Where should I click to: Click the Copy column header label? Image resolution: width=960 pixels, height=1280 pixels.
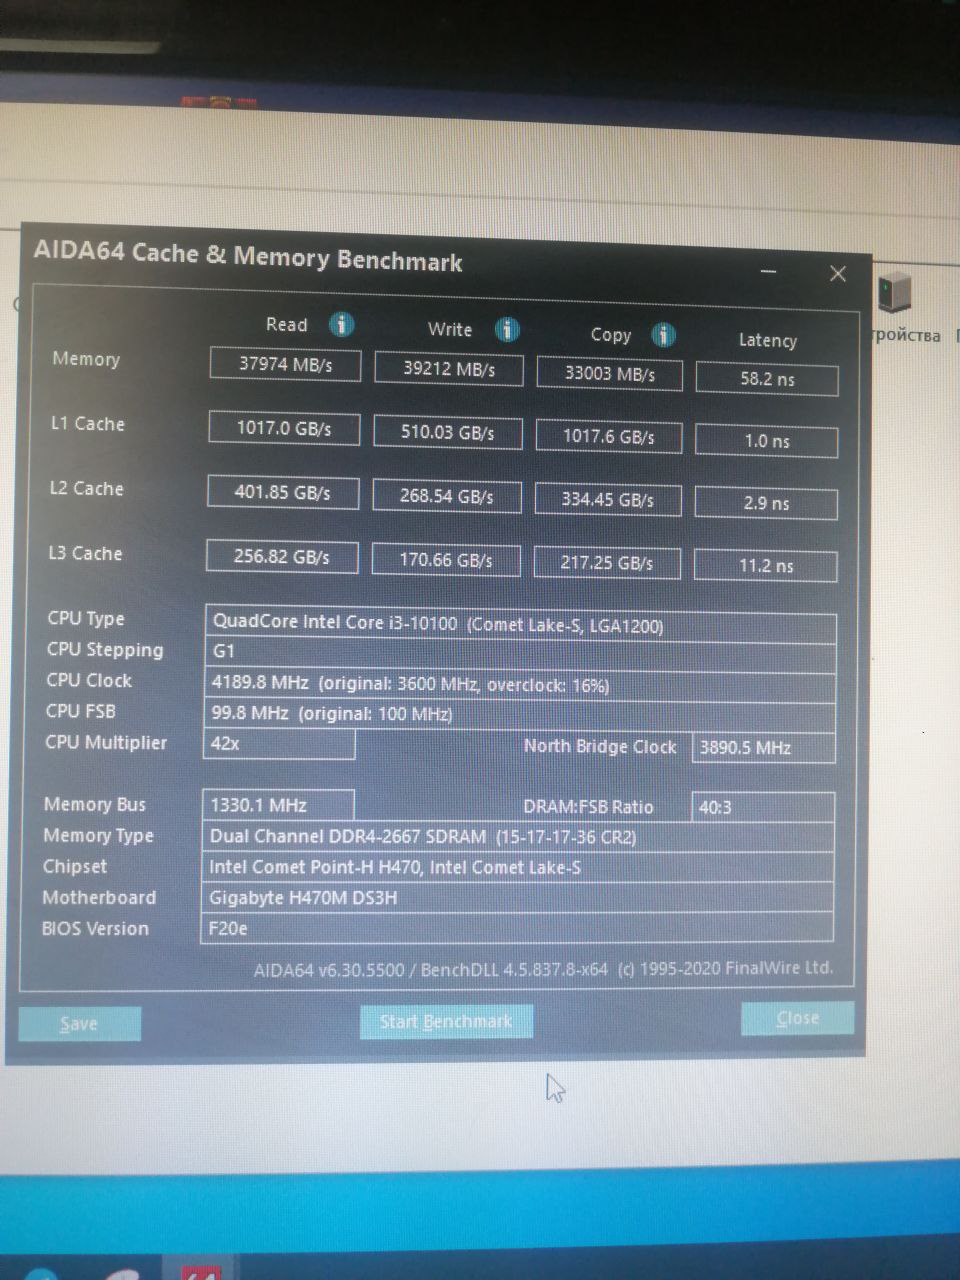611,335
